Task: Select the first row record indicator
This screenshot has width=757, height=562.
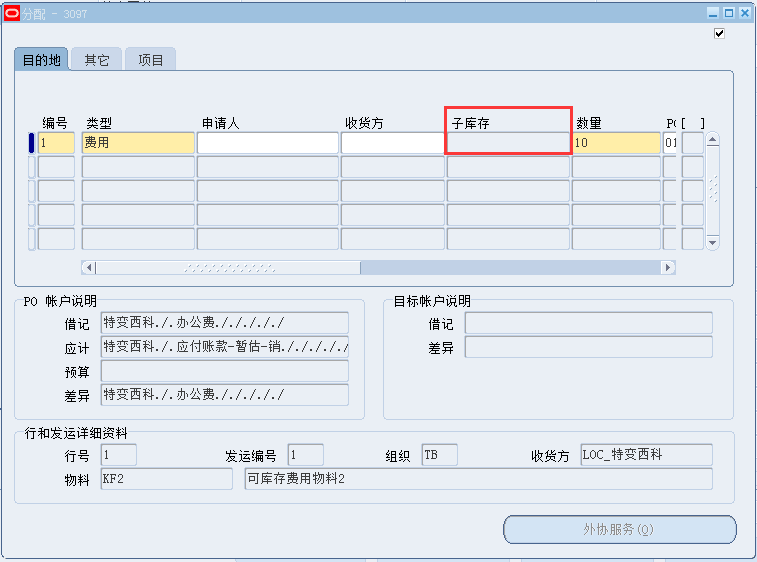Action: tap(32, 142)
